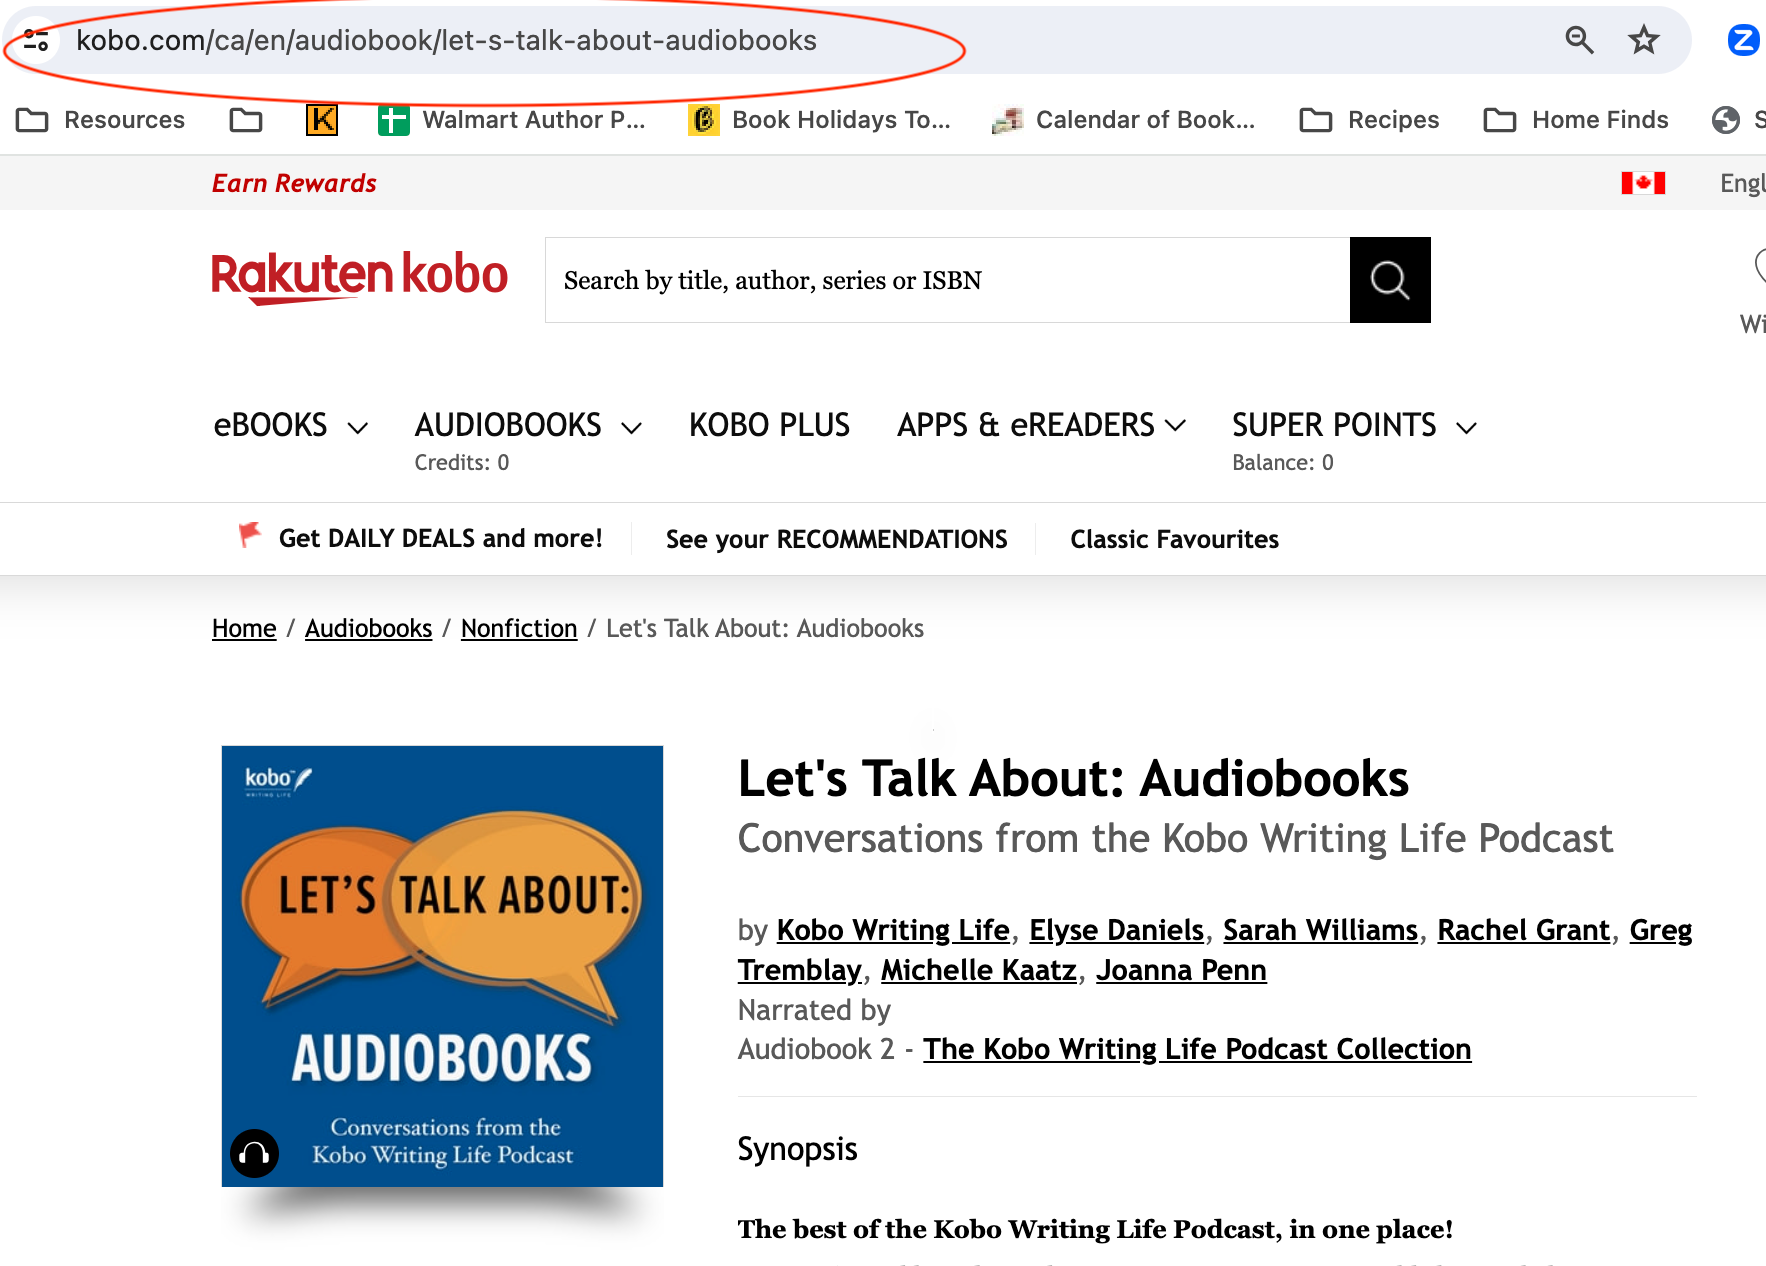Click the search magnifier button on Kobo search bar
Image resolution: width=1766 pixels, height=1266 pixels.
tap(1390, 280)
